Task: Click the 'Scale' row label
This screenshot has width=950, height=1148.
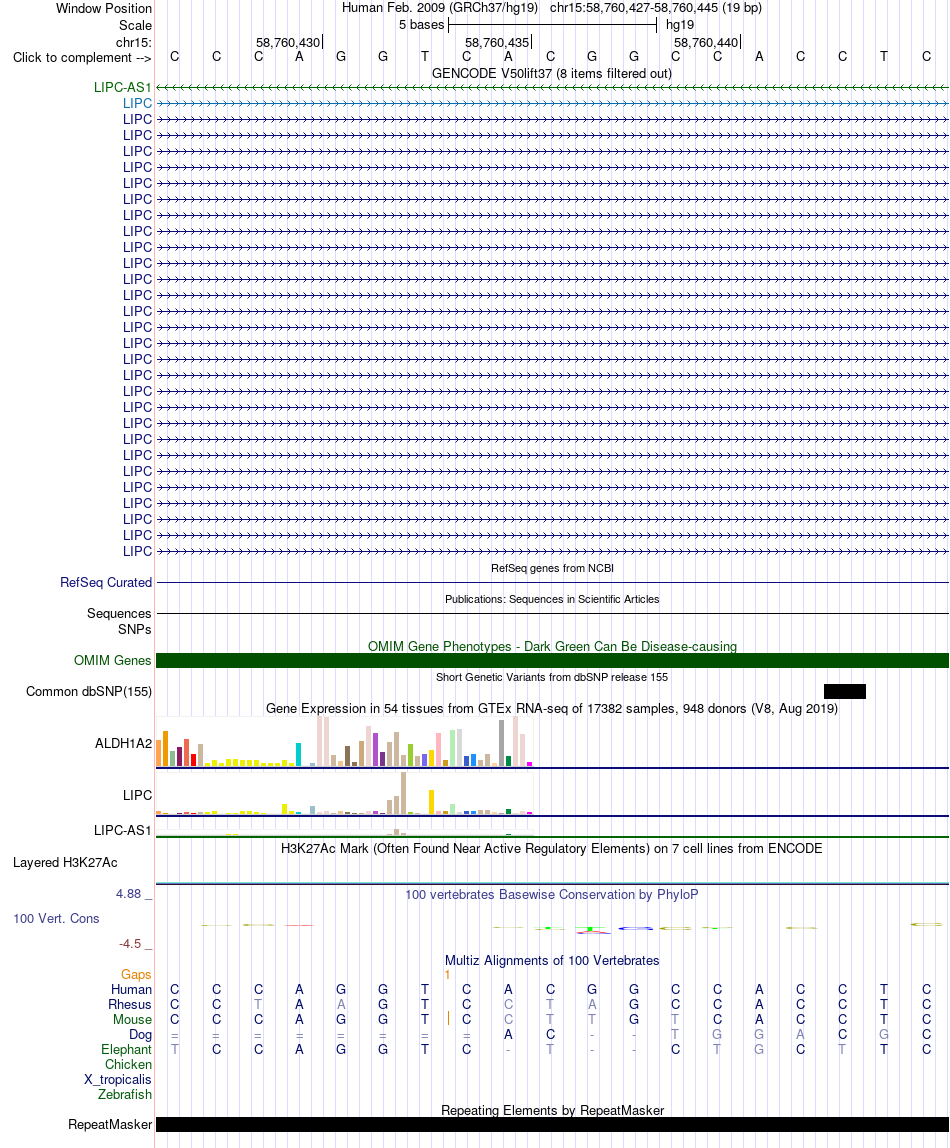Action: click(135, 25)
